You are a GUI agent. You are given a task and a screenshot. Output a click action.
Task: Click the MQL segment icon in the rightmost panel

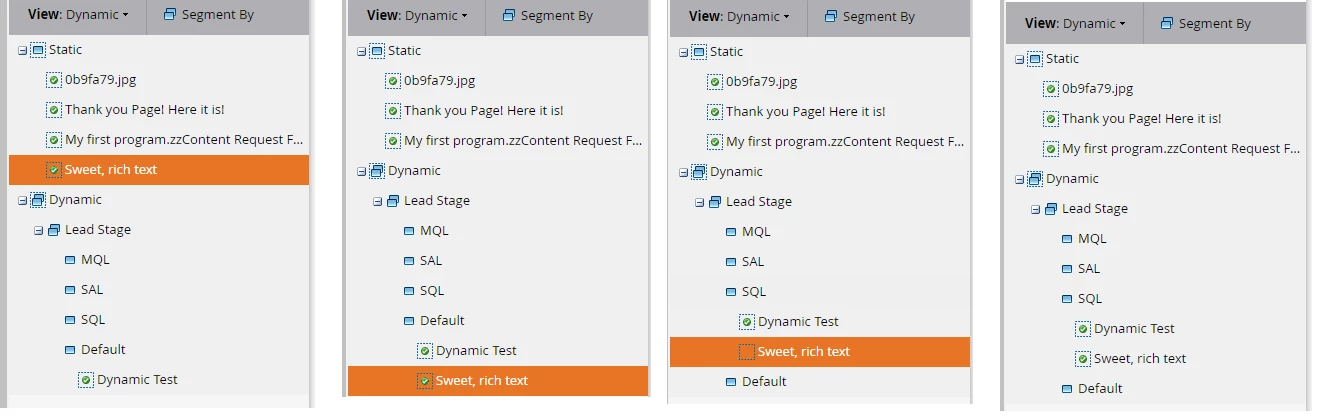tap(1067, 239)
